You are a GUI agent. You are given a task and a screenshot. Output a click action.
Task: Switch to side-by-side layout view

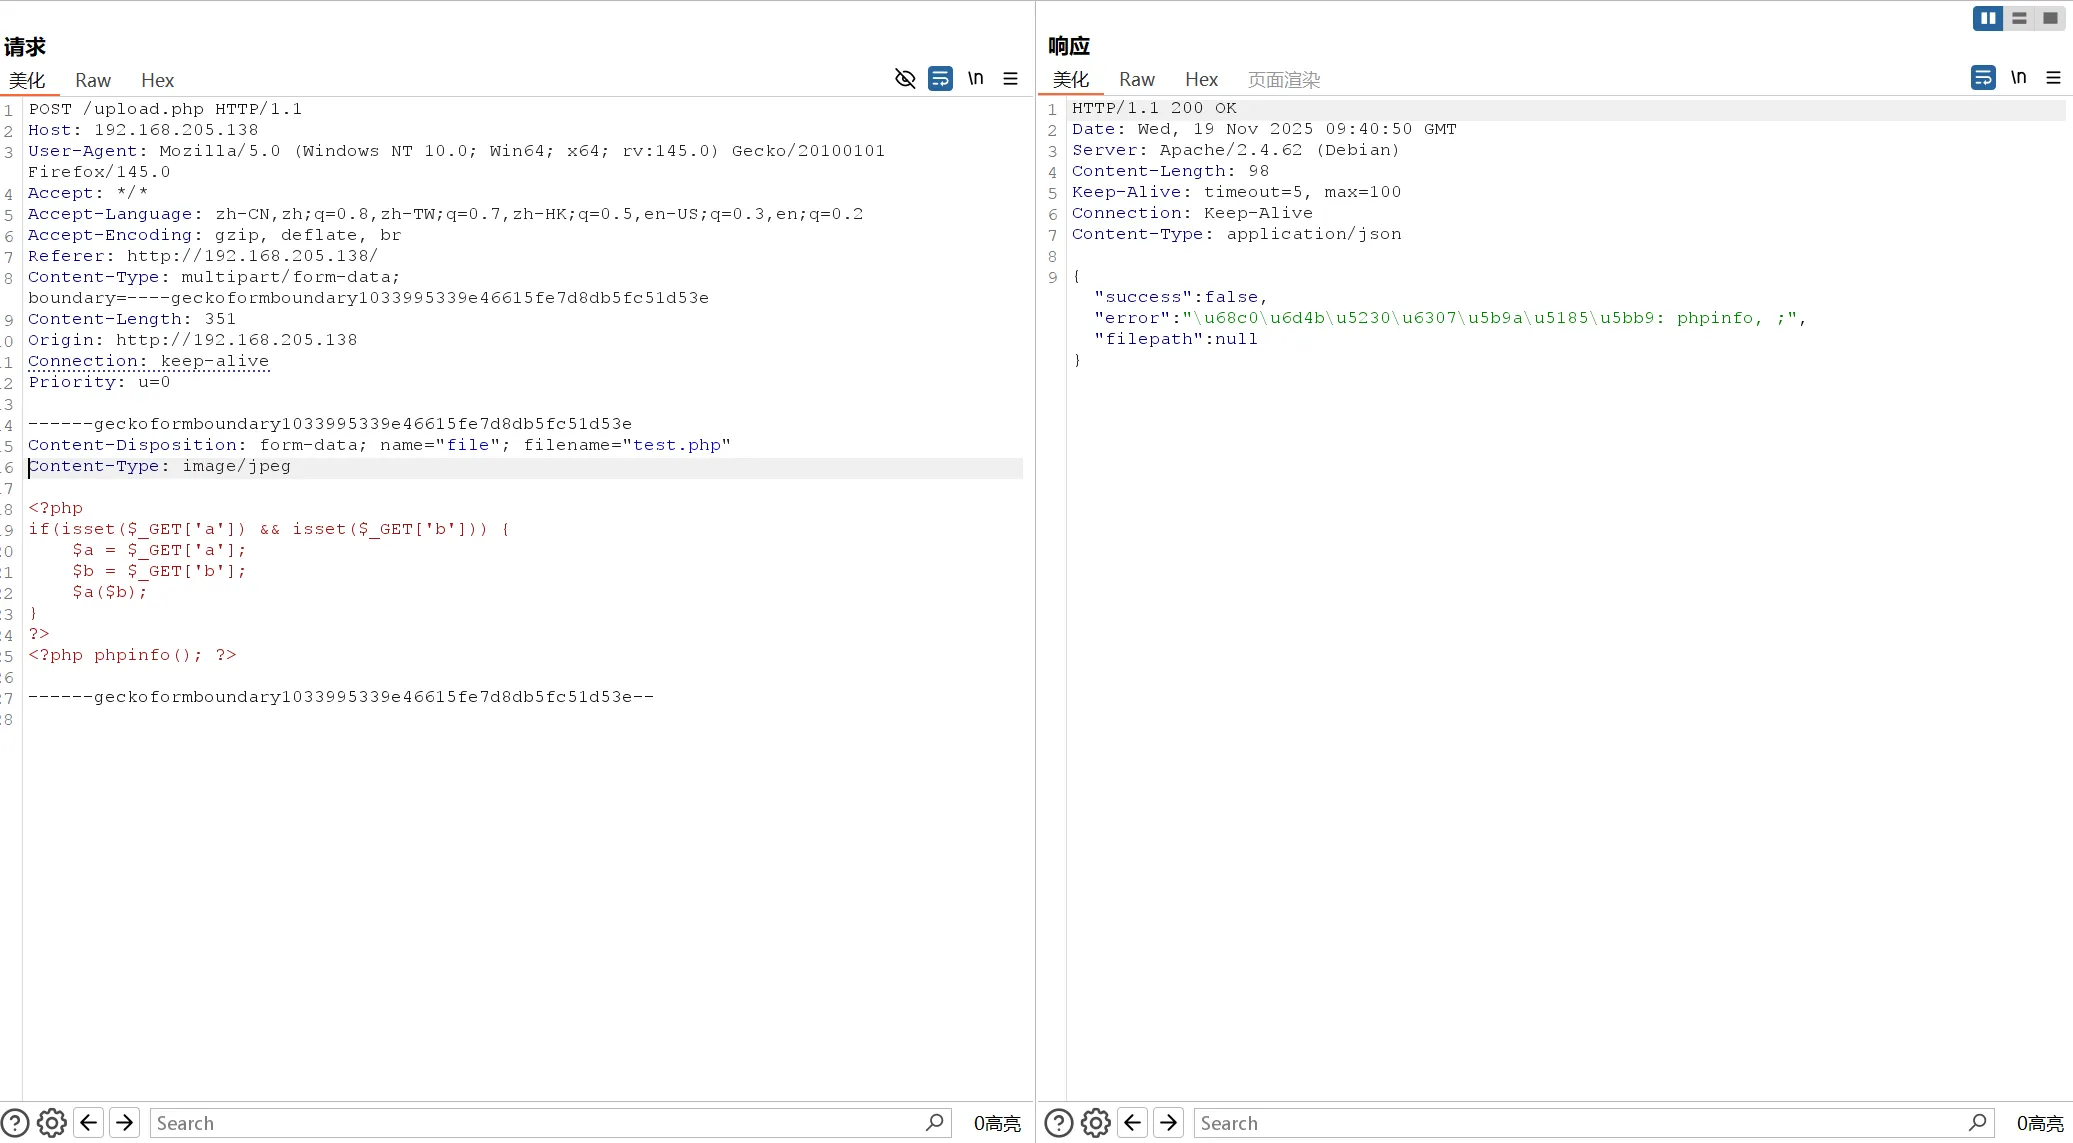1988,18
